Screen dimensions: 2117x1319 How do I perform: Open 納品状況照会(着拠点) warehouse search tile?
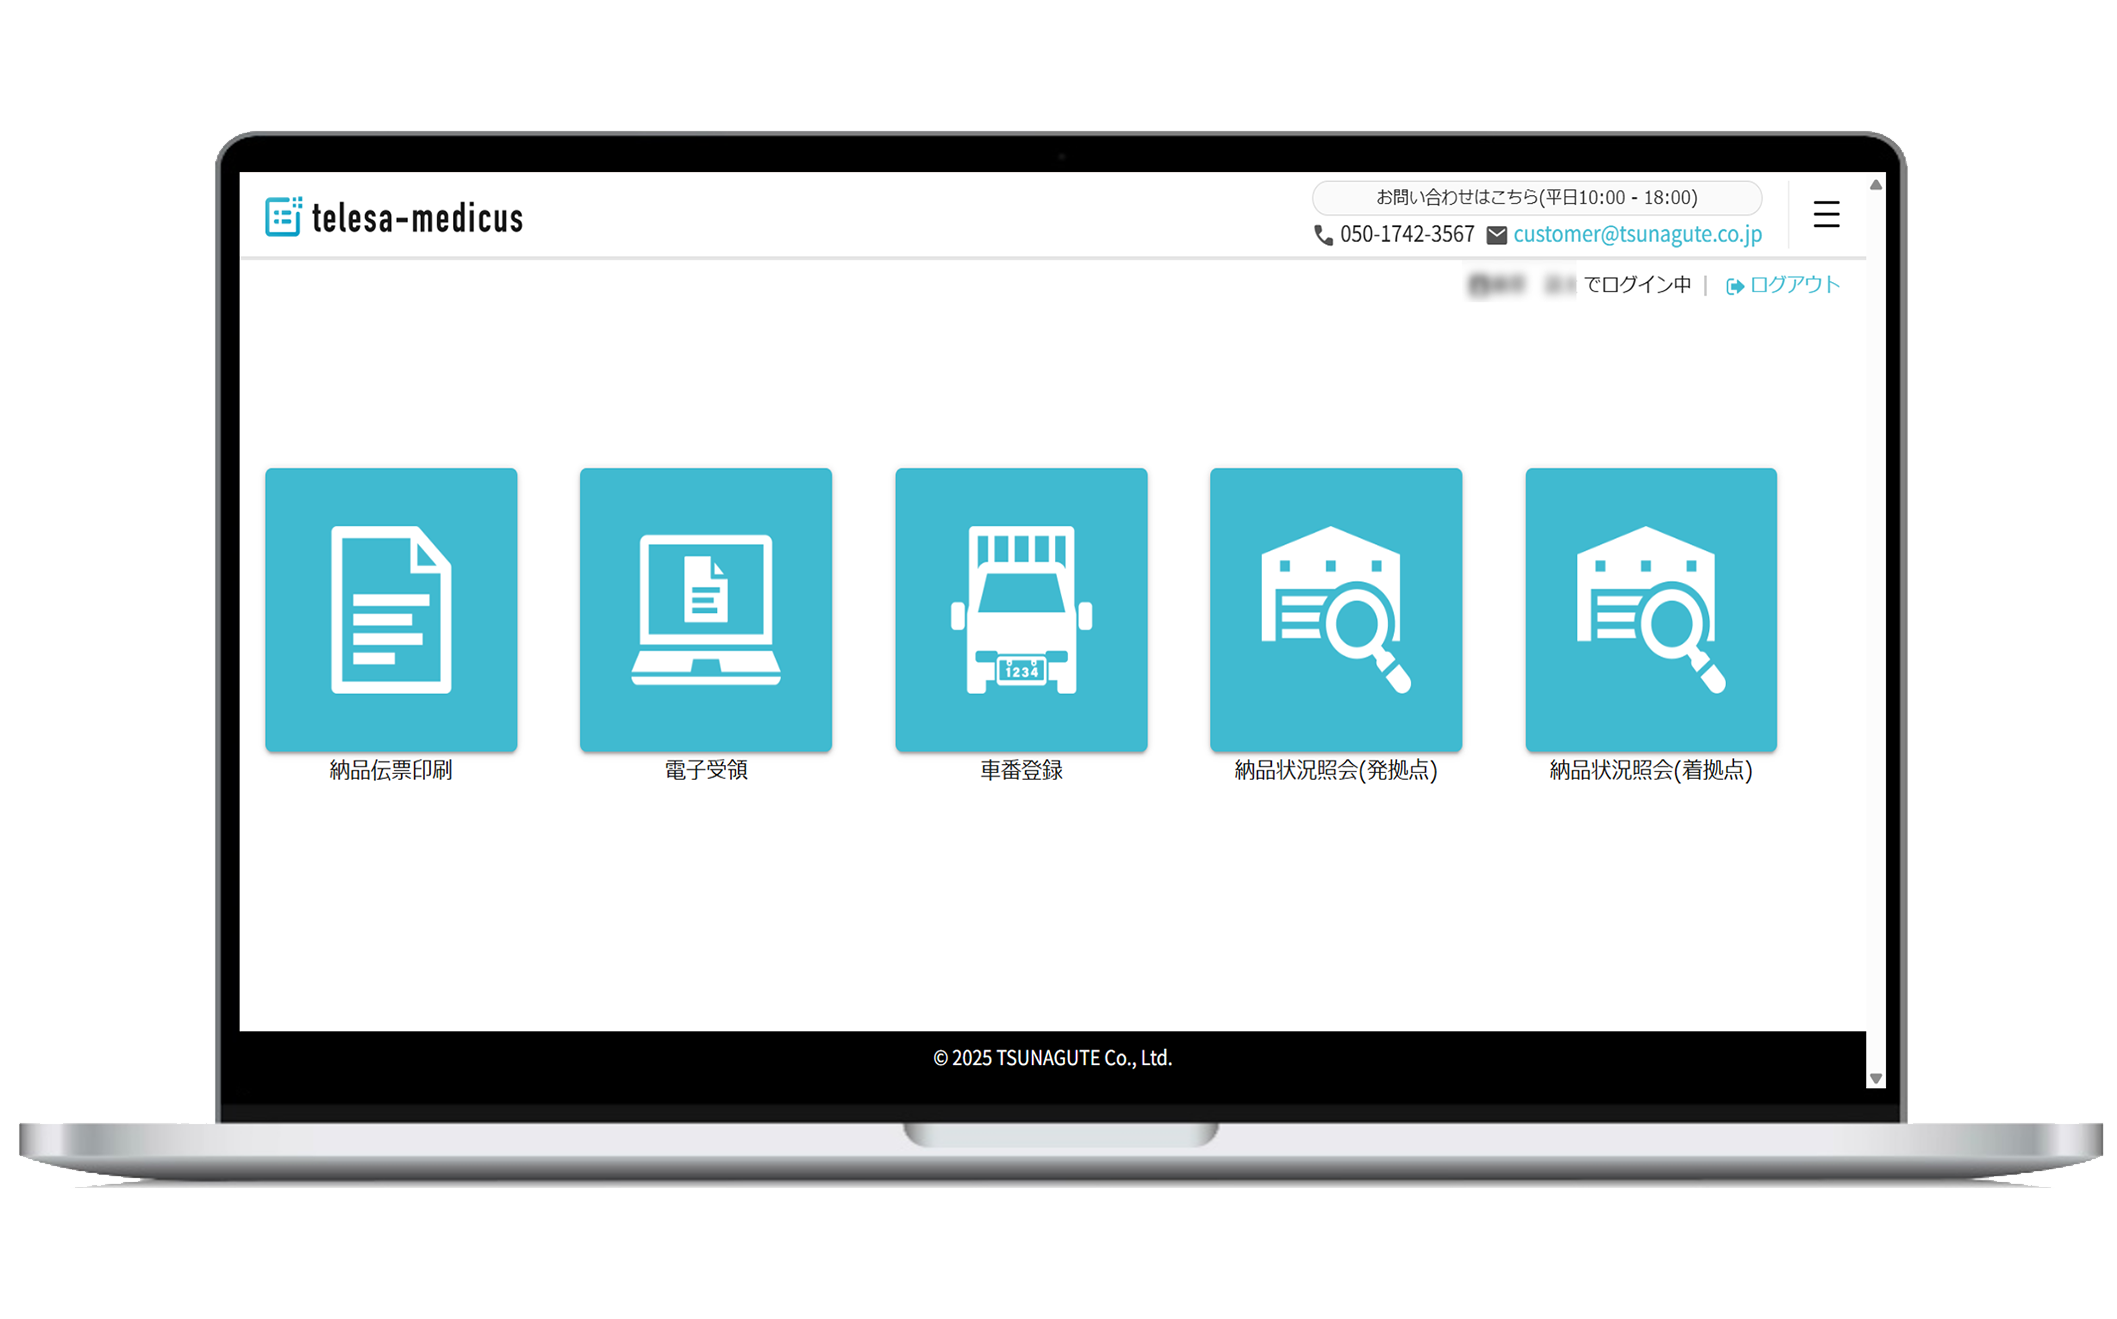(1650, 609)
